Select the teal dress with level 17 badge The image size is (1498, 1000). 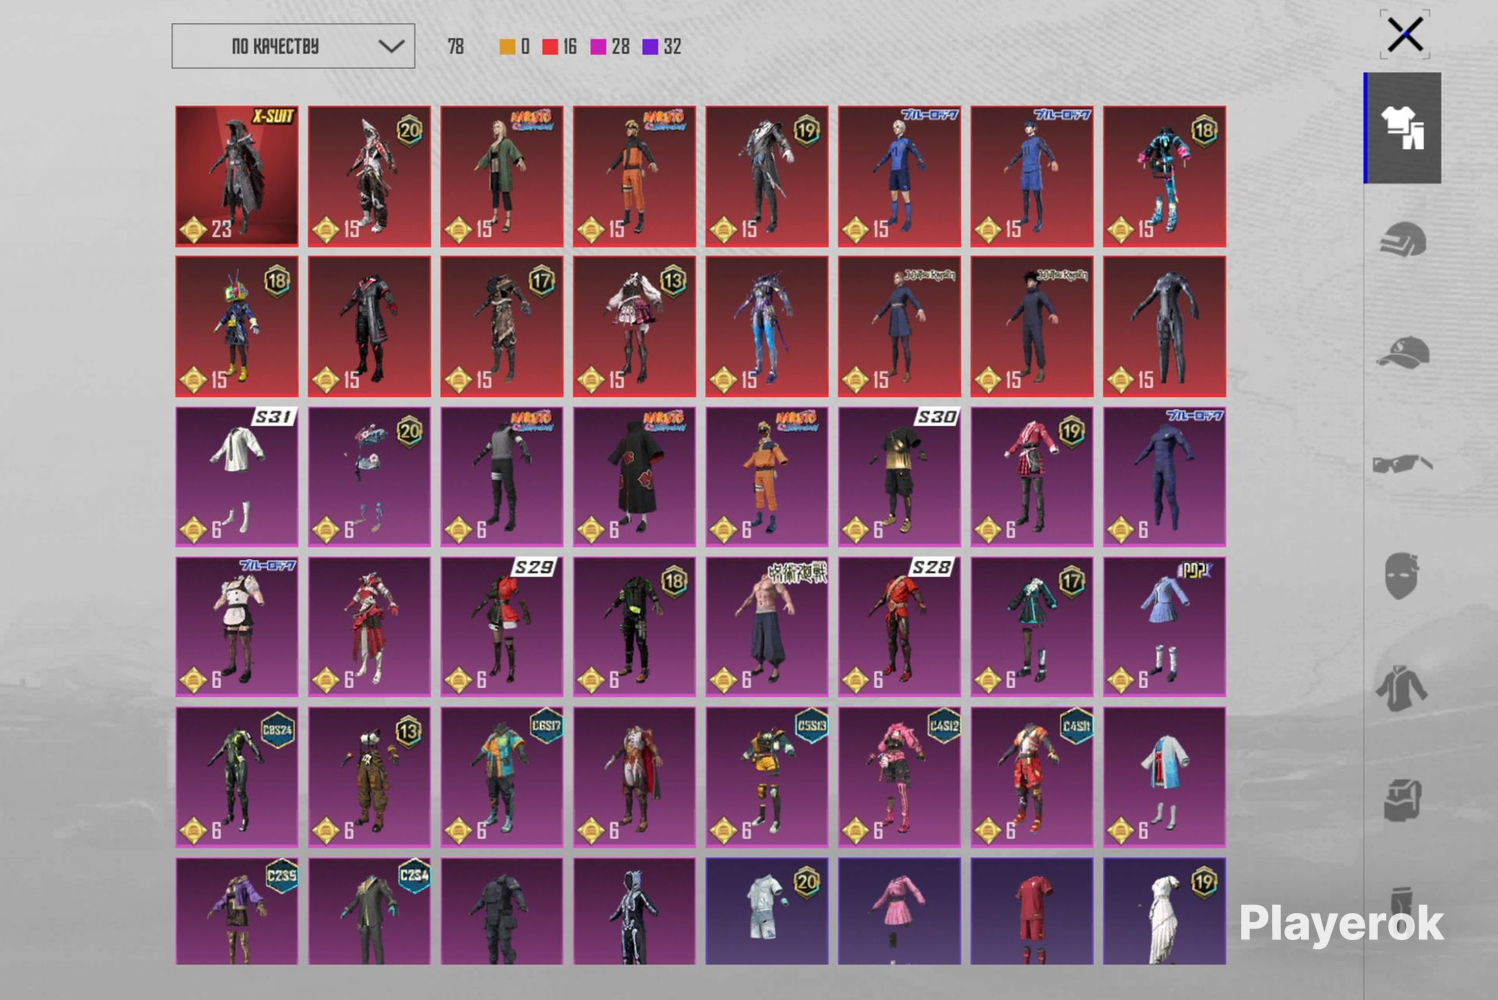(x=1032, y=626)
